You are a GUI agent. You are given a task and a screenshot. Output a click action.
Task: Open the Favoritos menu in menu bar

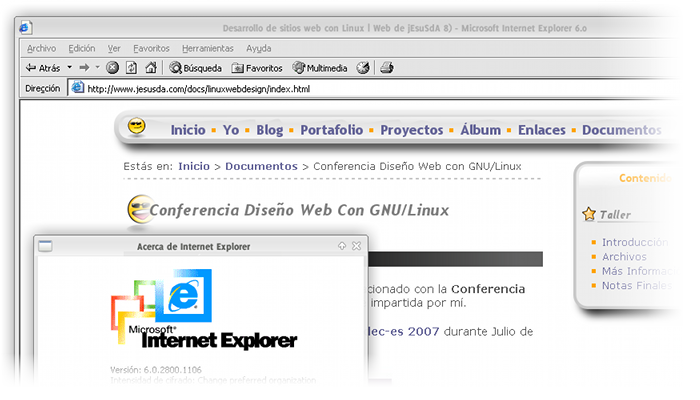(151, 48)
